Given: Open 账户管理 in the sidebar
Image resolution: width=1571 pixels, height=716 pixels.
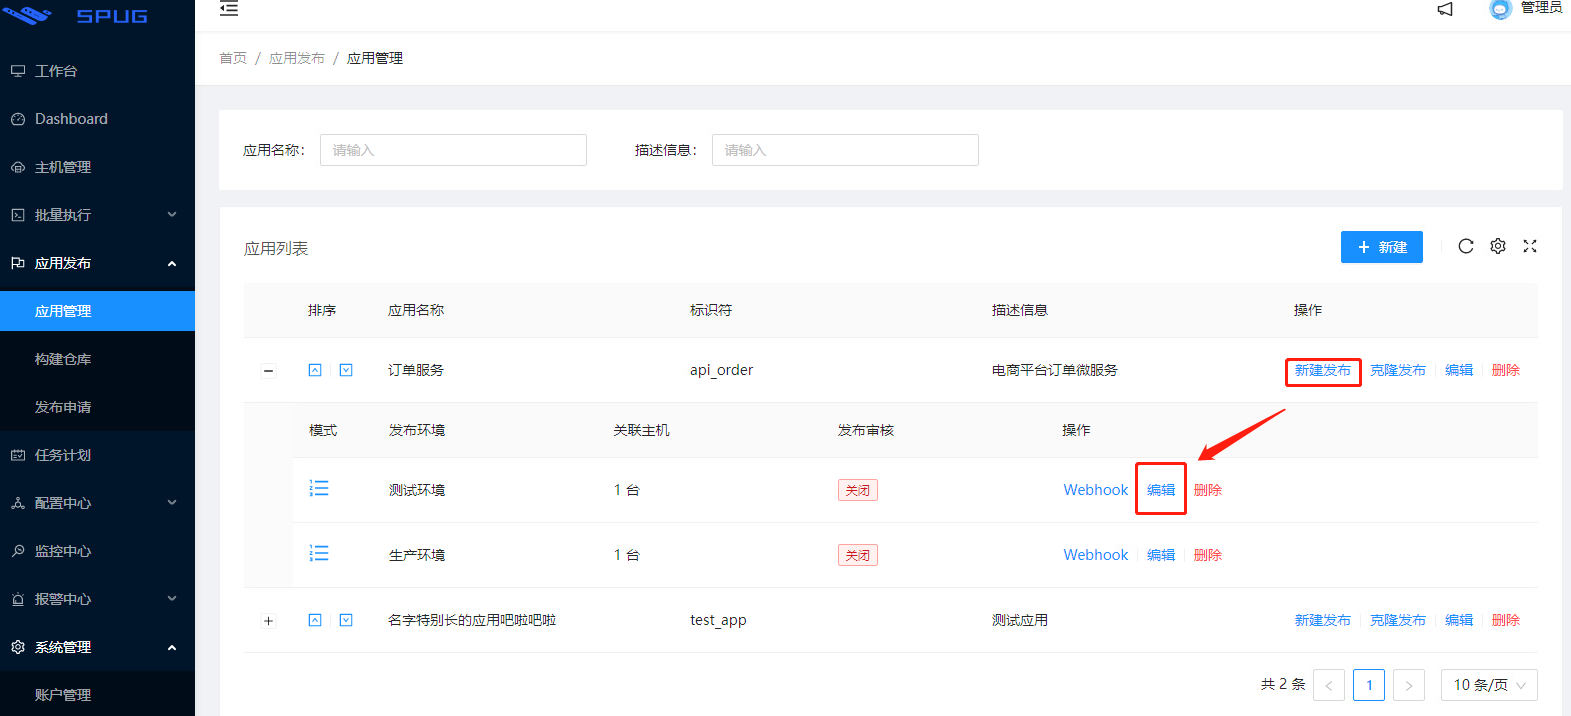Looking at the screenshot, I should pyautogui.click(x=97, y=695).
